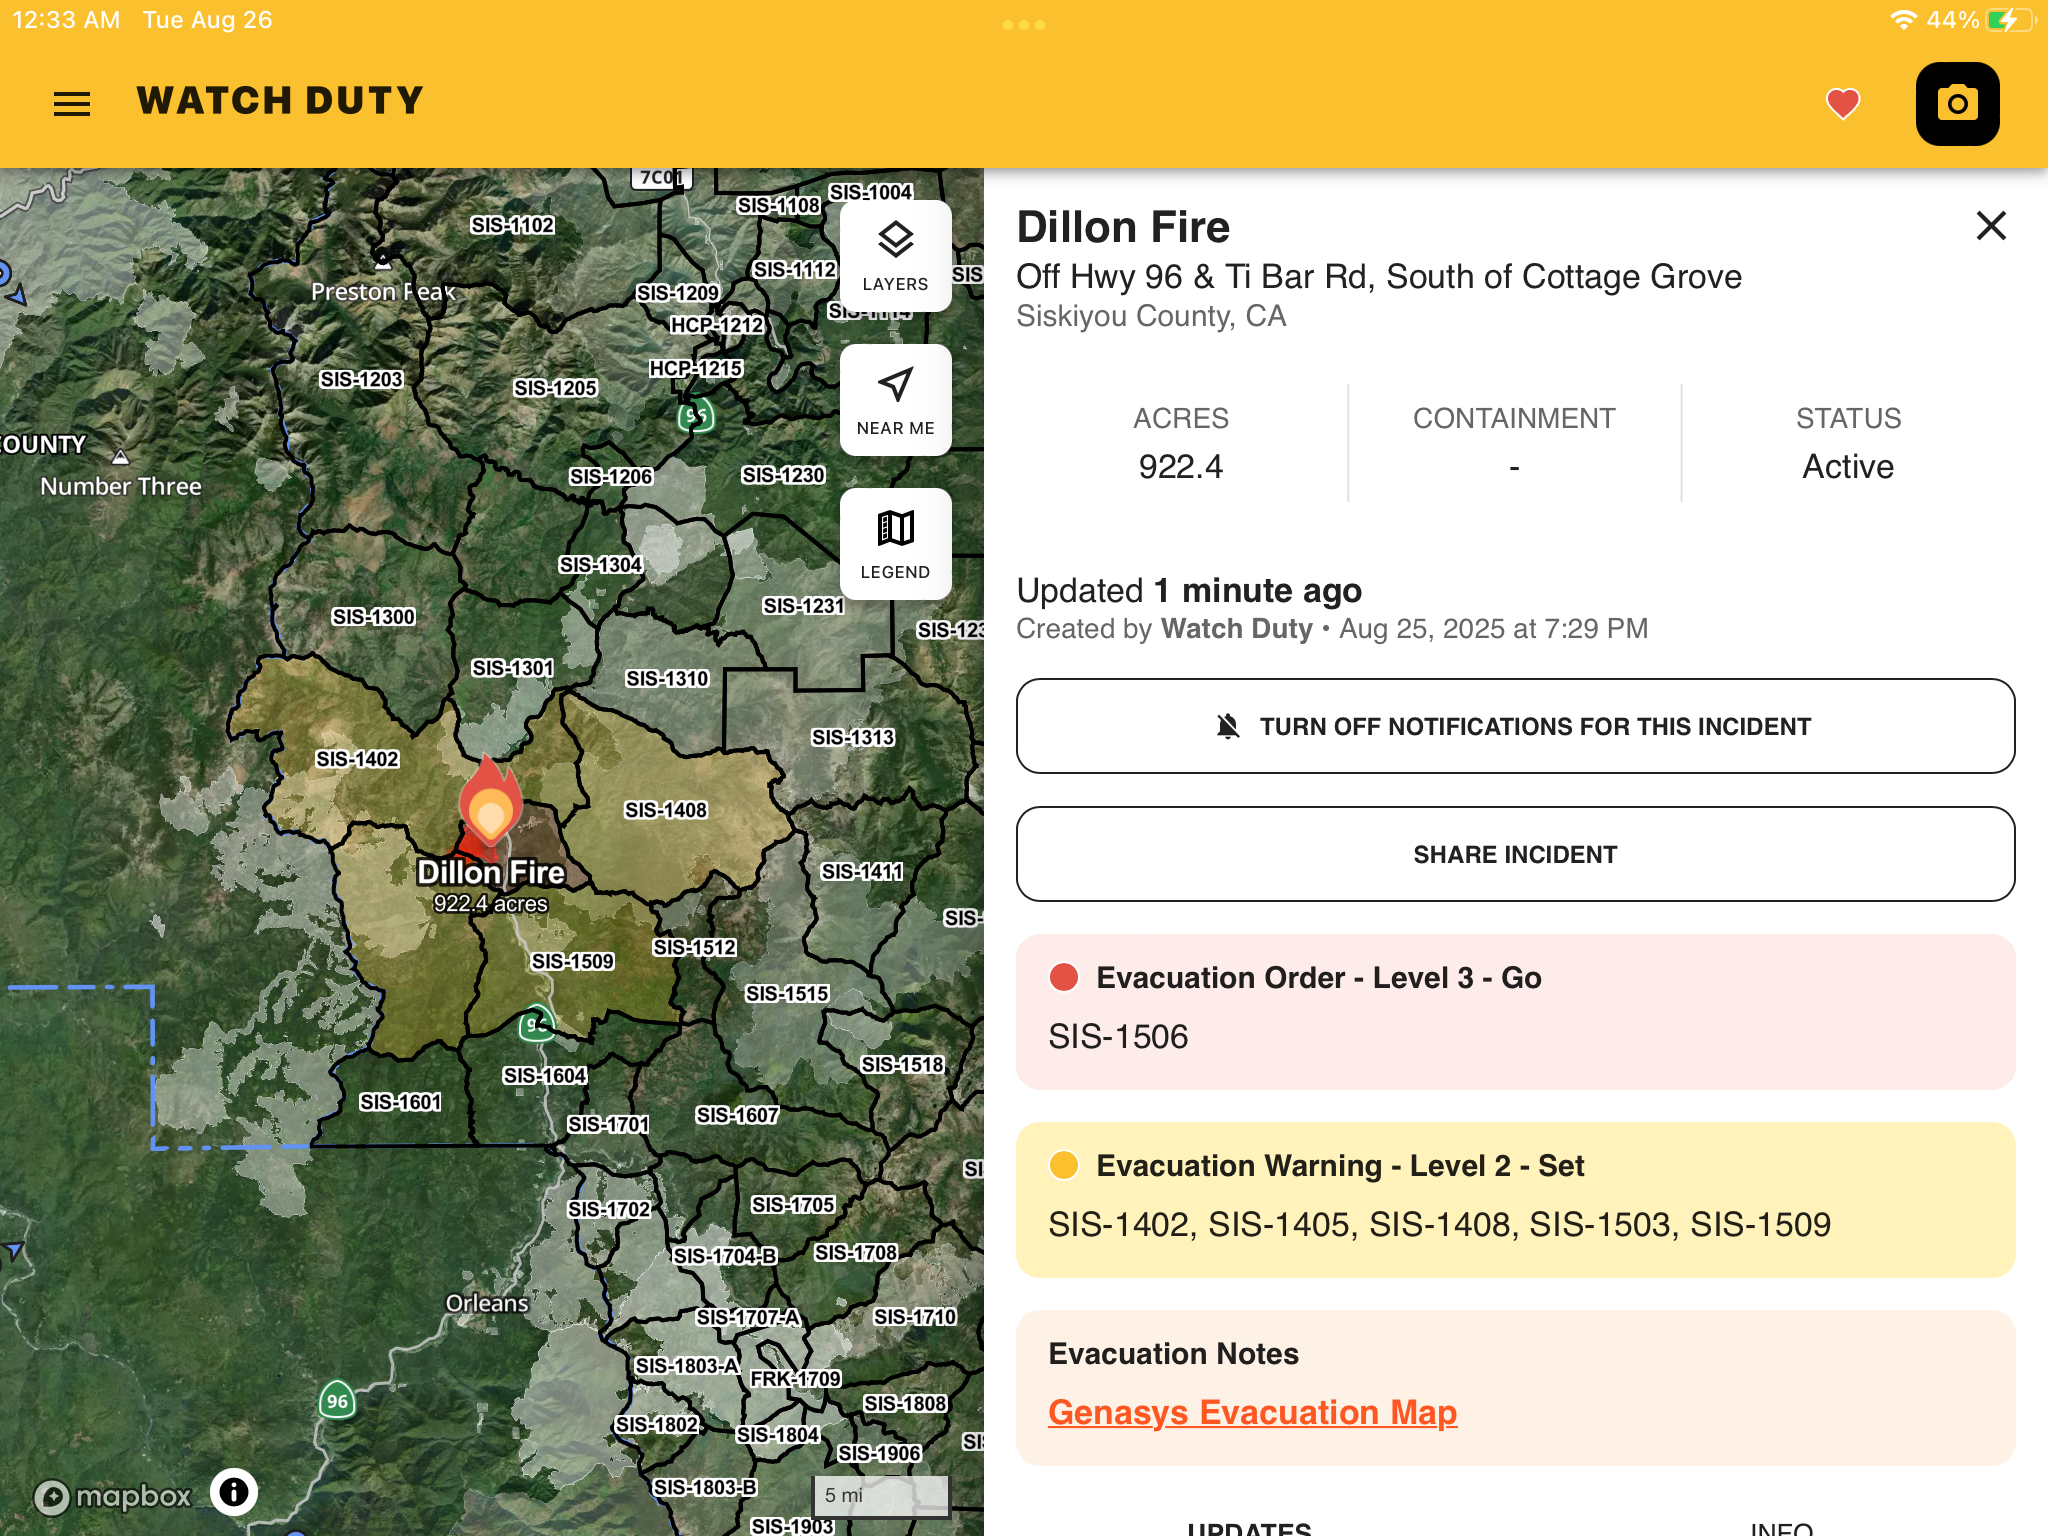
Task: Tap the battery status indicator
Action: (2009, 20)
